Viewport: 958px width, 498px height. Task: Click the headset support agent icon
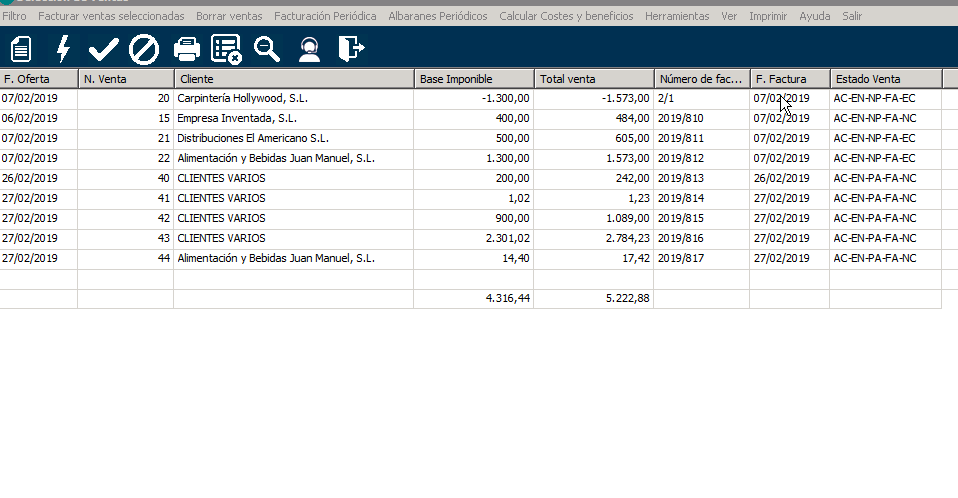click(310, 48)
